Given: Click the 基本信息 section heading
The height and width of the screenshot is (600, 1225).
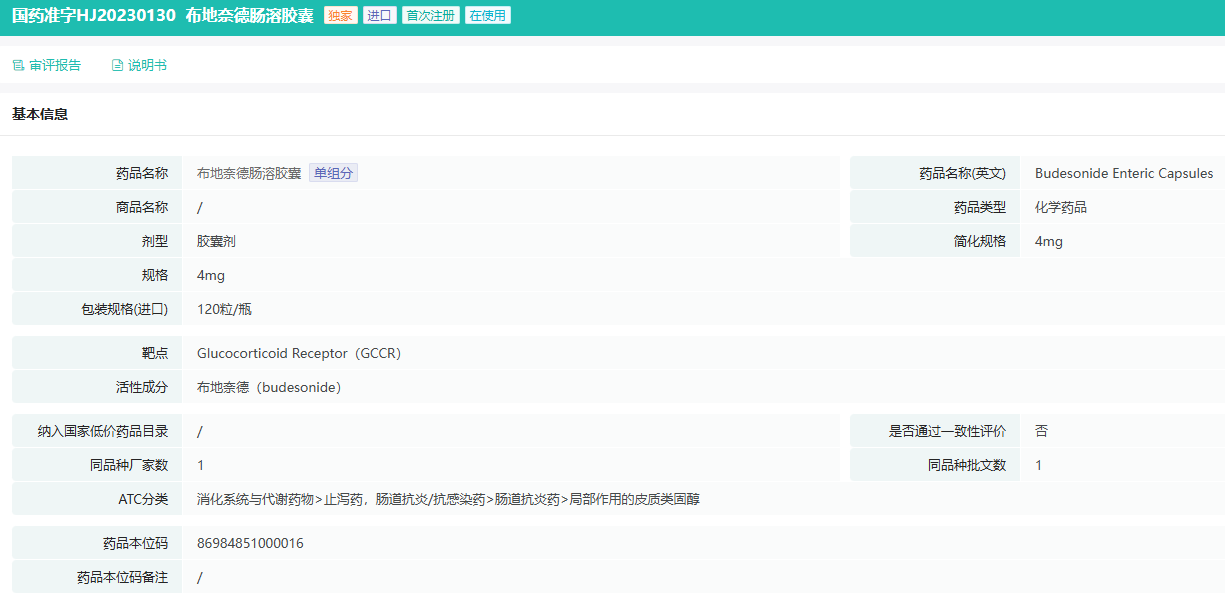Looking at the screenshot, I should coord(40,115).
